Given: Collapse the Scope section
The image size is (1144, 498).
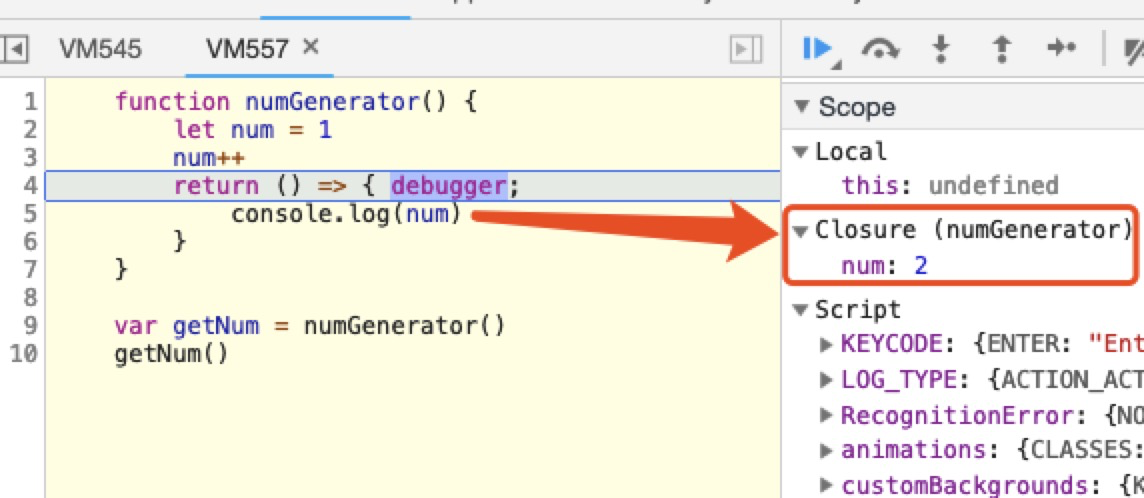Looking at the screenshot, I should [803, 108].
